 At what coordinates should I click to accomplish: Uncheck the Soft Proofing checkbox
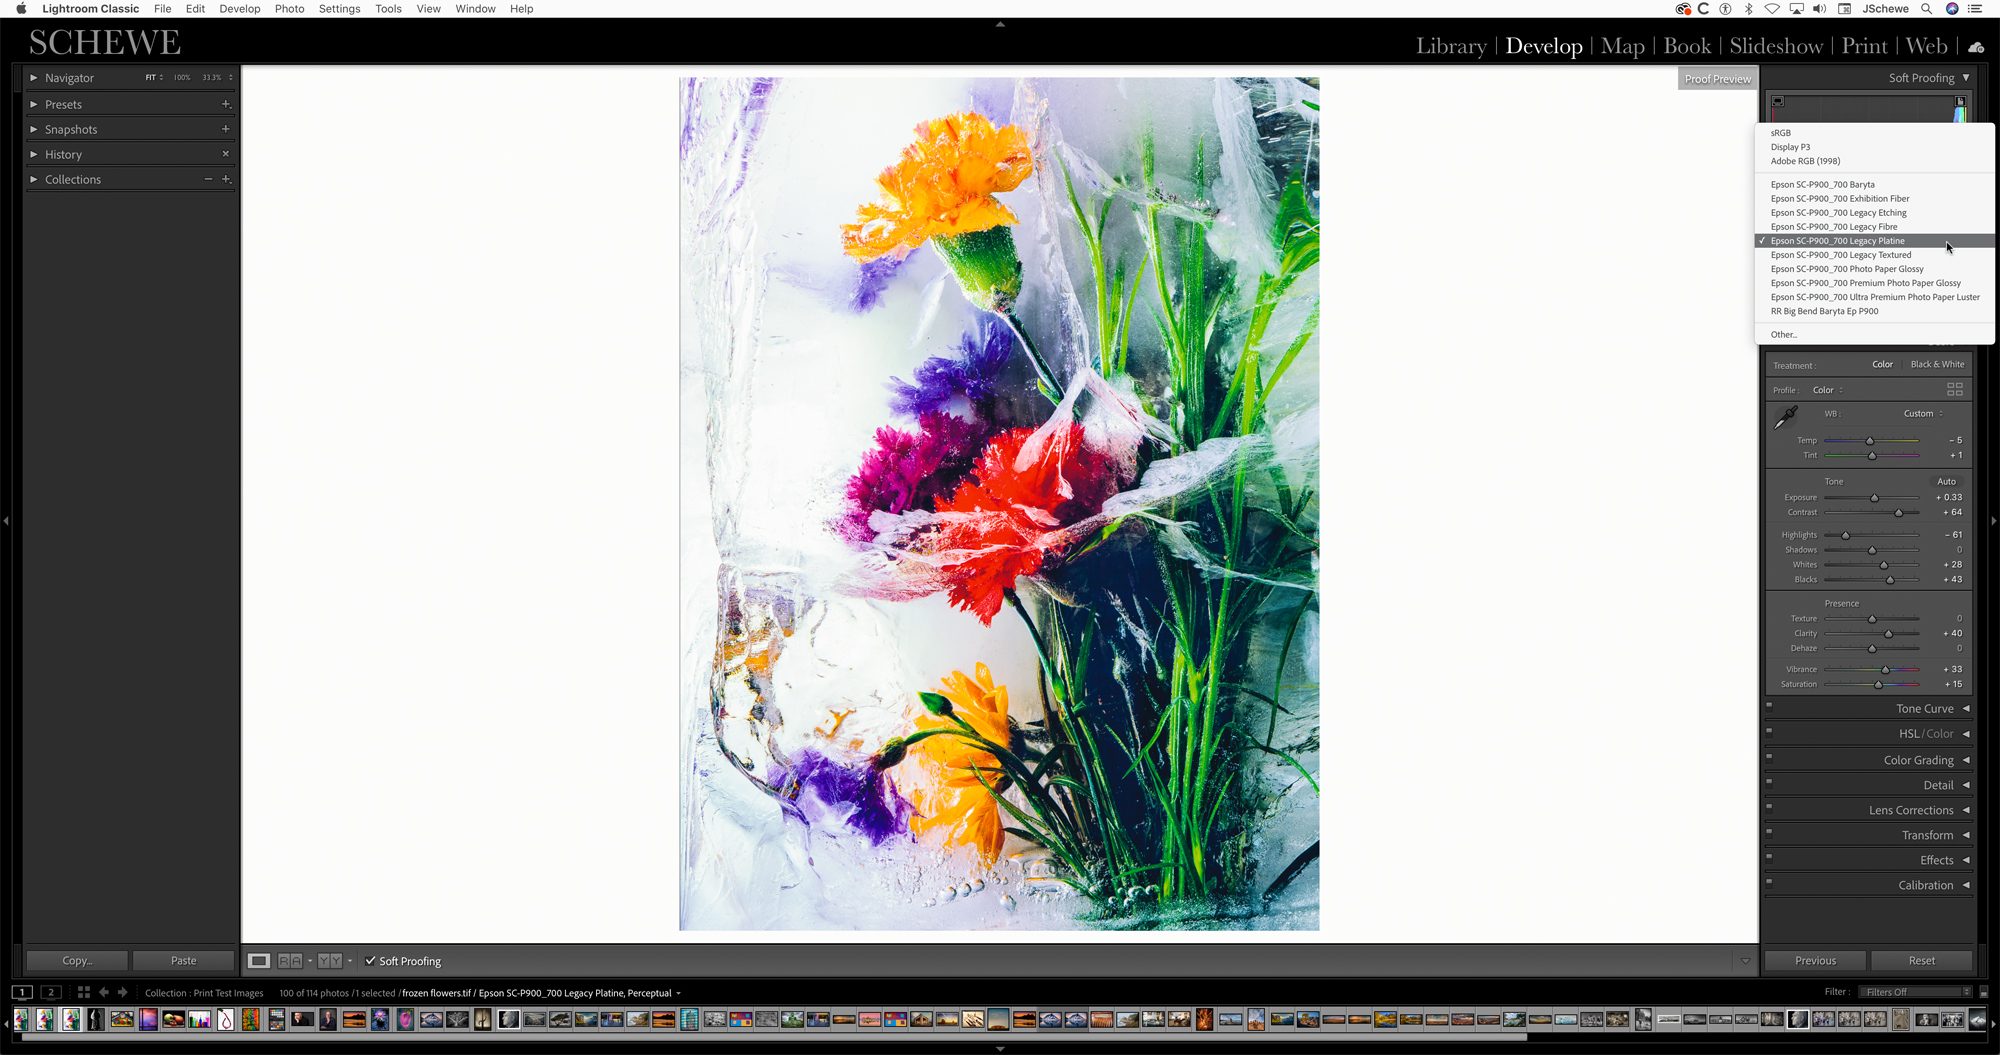[x=370, y=961]
